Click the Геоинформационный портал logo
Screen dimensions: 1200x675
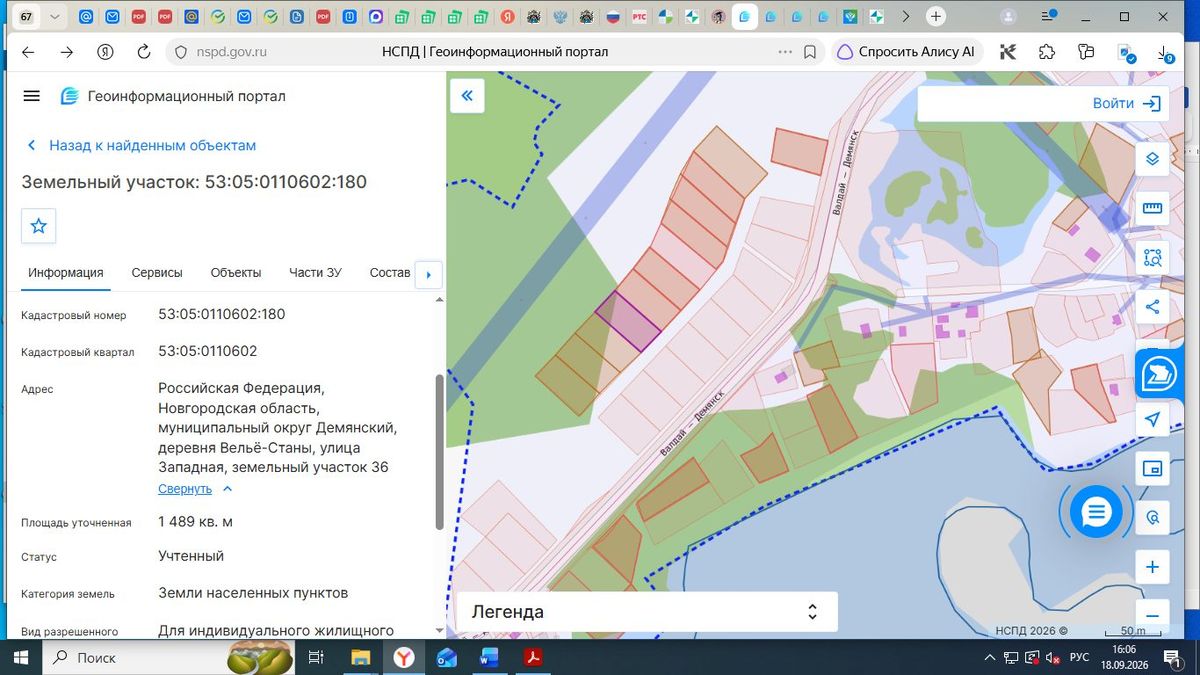click(x=173, y=96)
